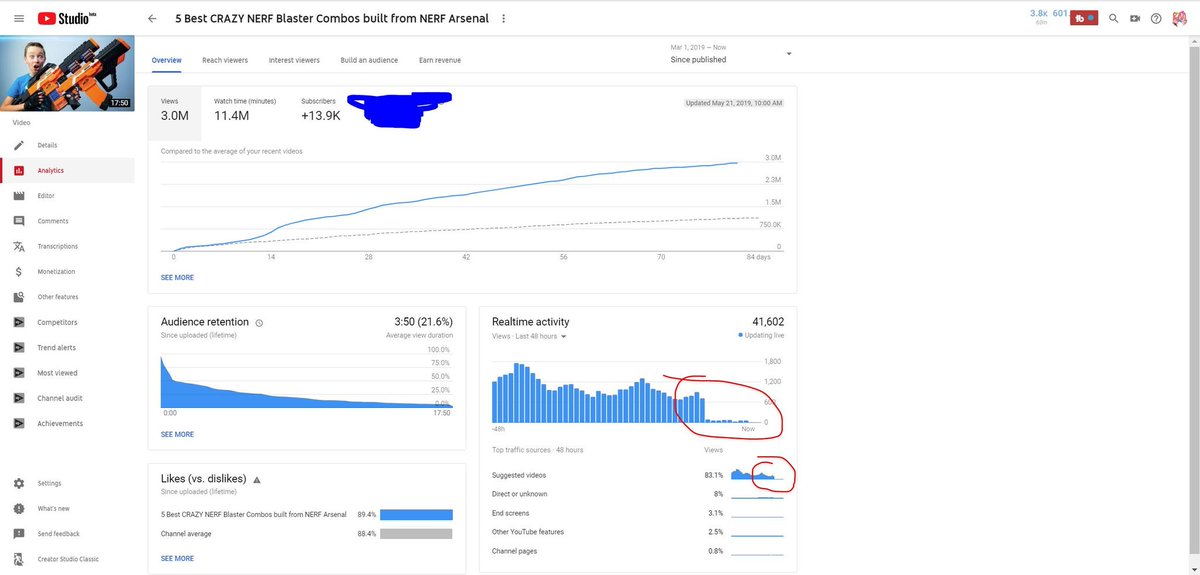The width and height of the screenshot is (1200, 575).
Task: Click the Editor clapperboard icon
Action: click(x=19, y=196)
